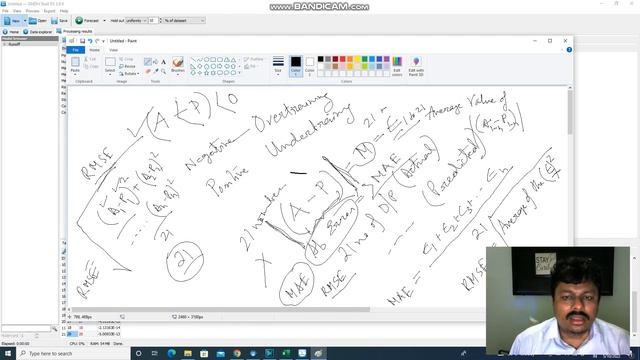Click the Forecast green play icon
This screenshot has width=640, height=360.
pos(79,20)
